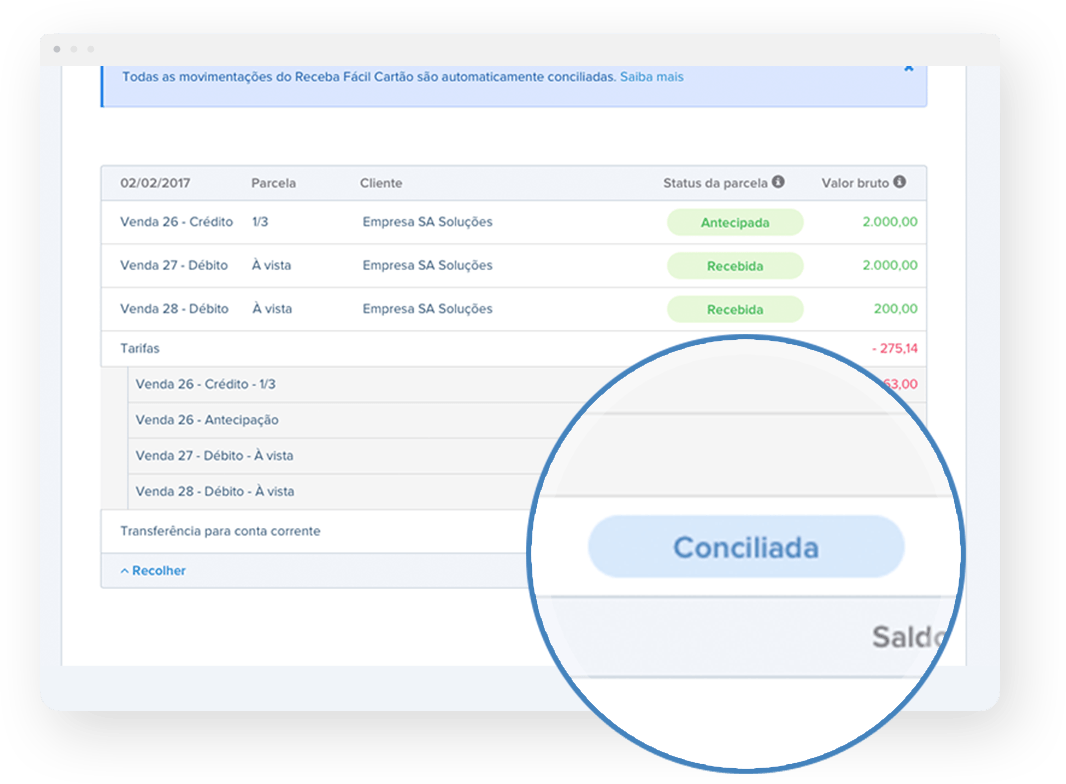Click À vista for Venda 28
1066x784 pixels.
(x=272, y=309)
